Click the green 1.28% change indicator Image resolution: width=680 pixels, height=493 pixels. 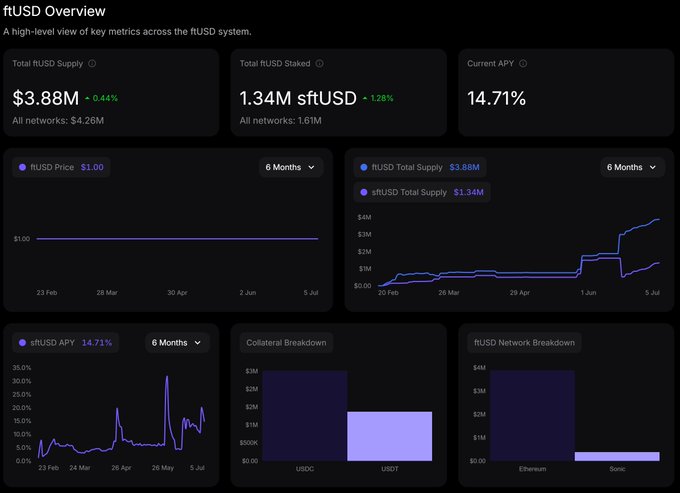(378, 98)
